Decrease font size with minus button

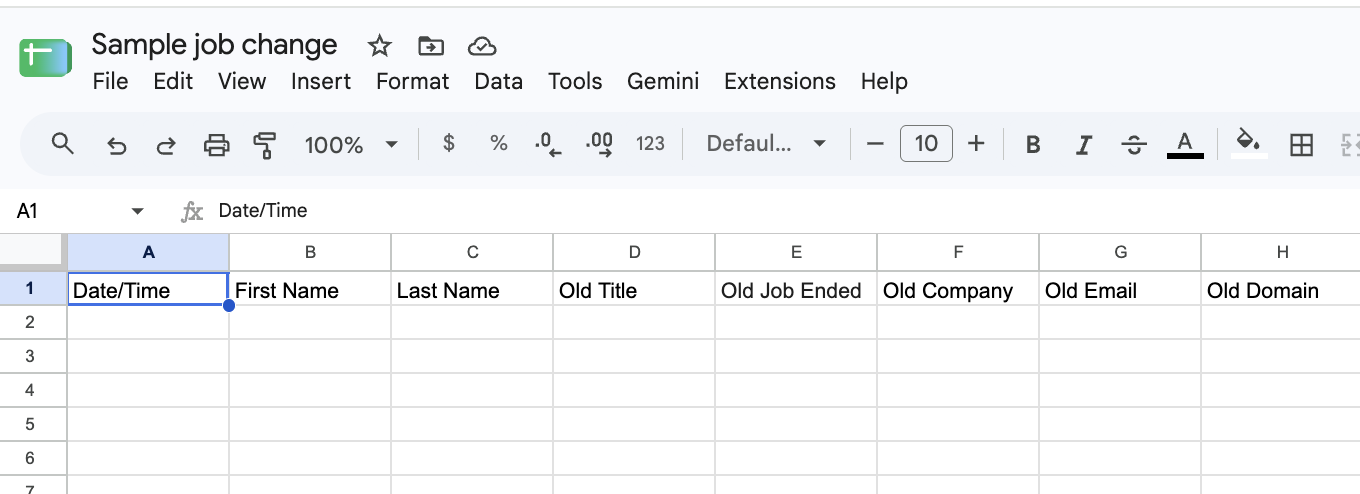pos(876,144)
